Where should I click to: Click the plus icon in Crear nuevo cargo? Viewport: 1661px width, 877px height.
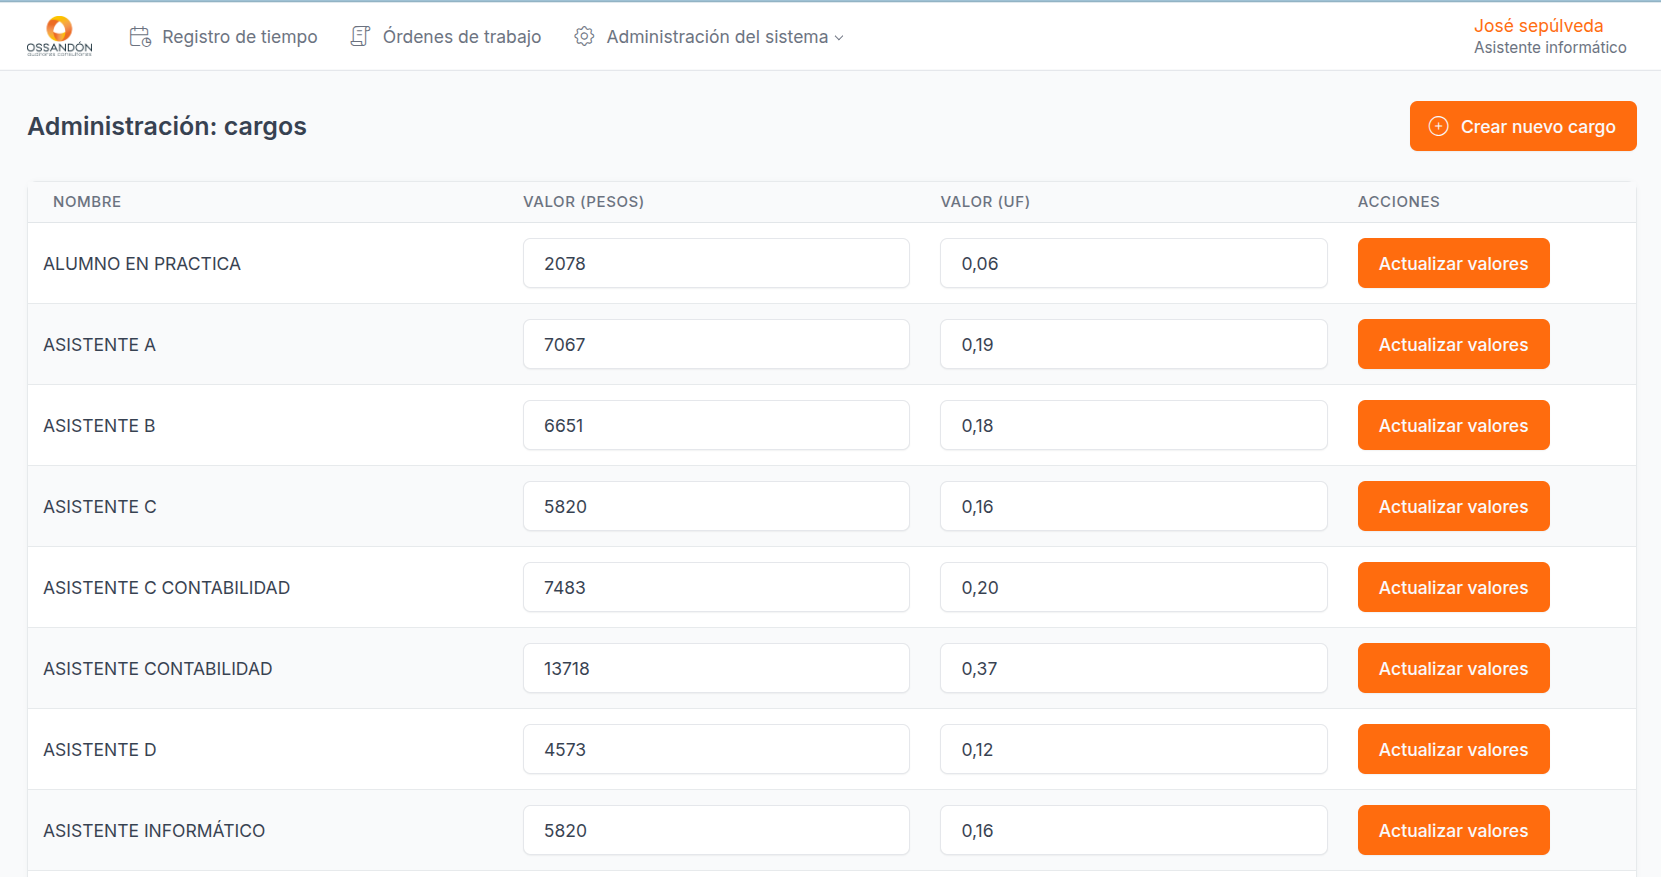[x=1438, y=126]
